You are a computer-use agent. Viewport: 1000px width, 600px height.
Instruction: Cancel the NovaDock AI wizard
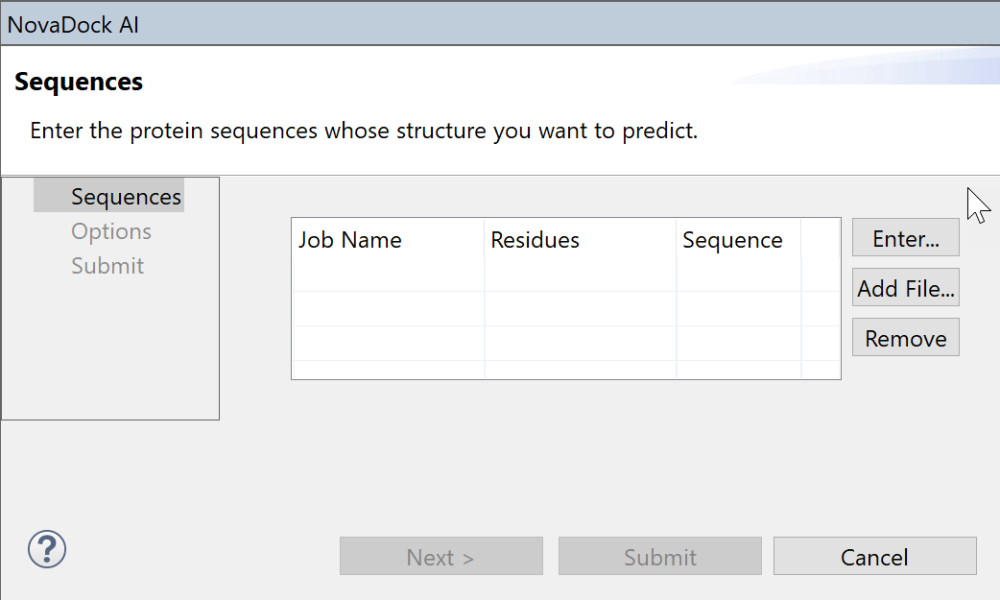tap(874, 557)
